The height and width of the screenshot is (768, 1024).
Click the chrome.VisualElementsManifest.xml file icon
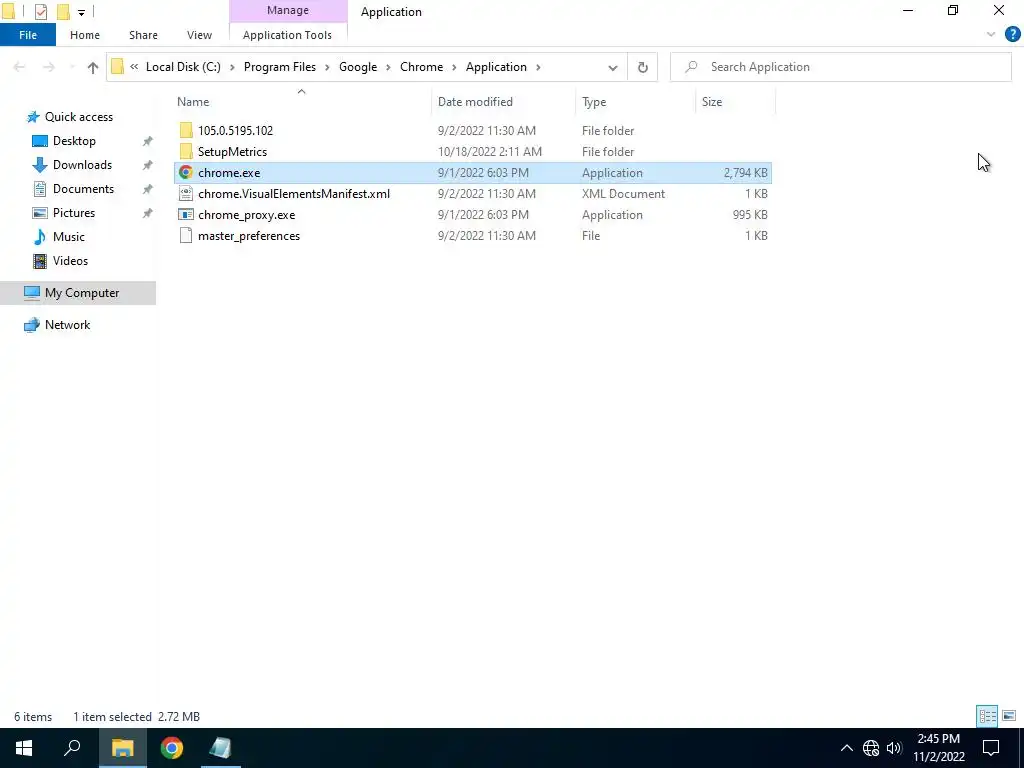click(x=186, y=193)
